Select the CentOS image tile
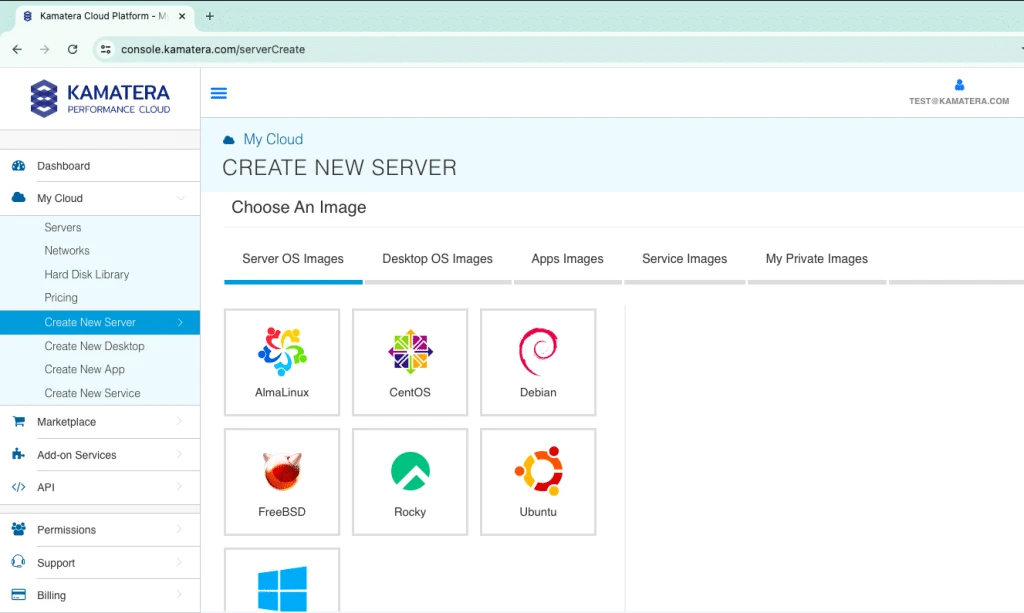This screenshot has width=1024, height=613. (x=410, y=362)
